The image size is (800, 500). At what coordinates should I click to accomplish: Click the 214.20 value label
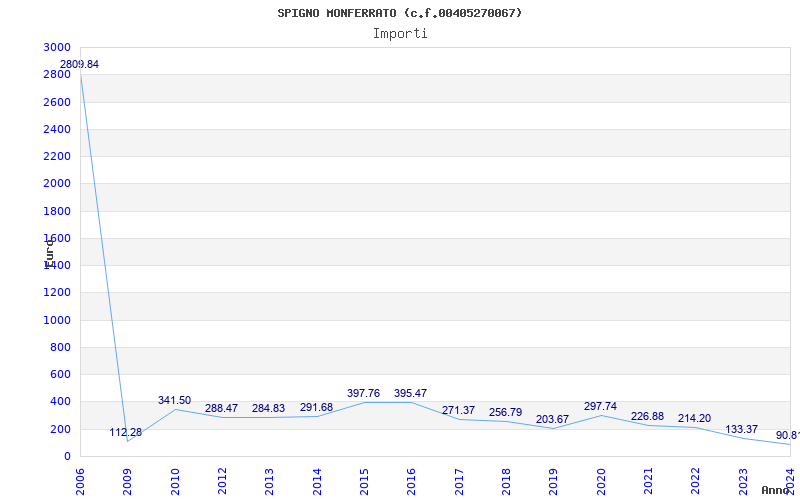(694, 418)
